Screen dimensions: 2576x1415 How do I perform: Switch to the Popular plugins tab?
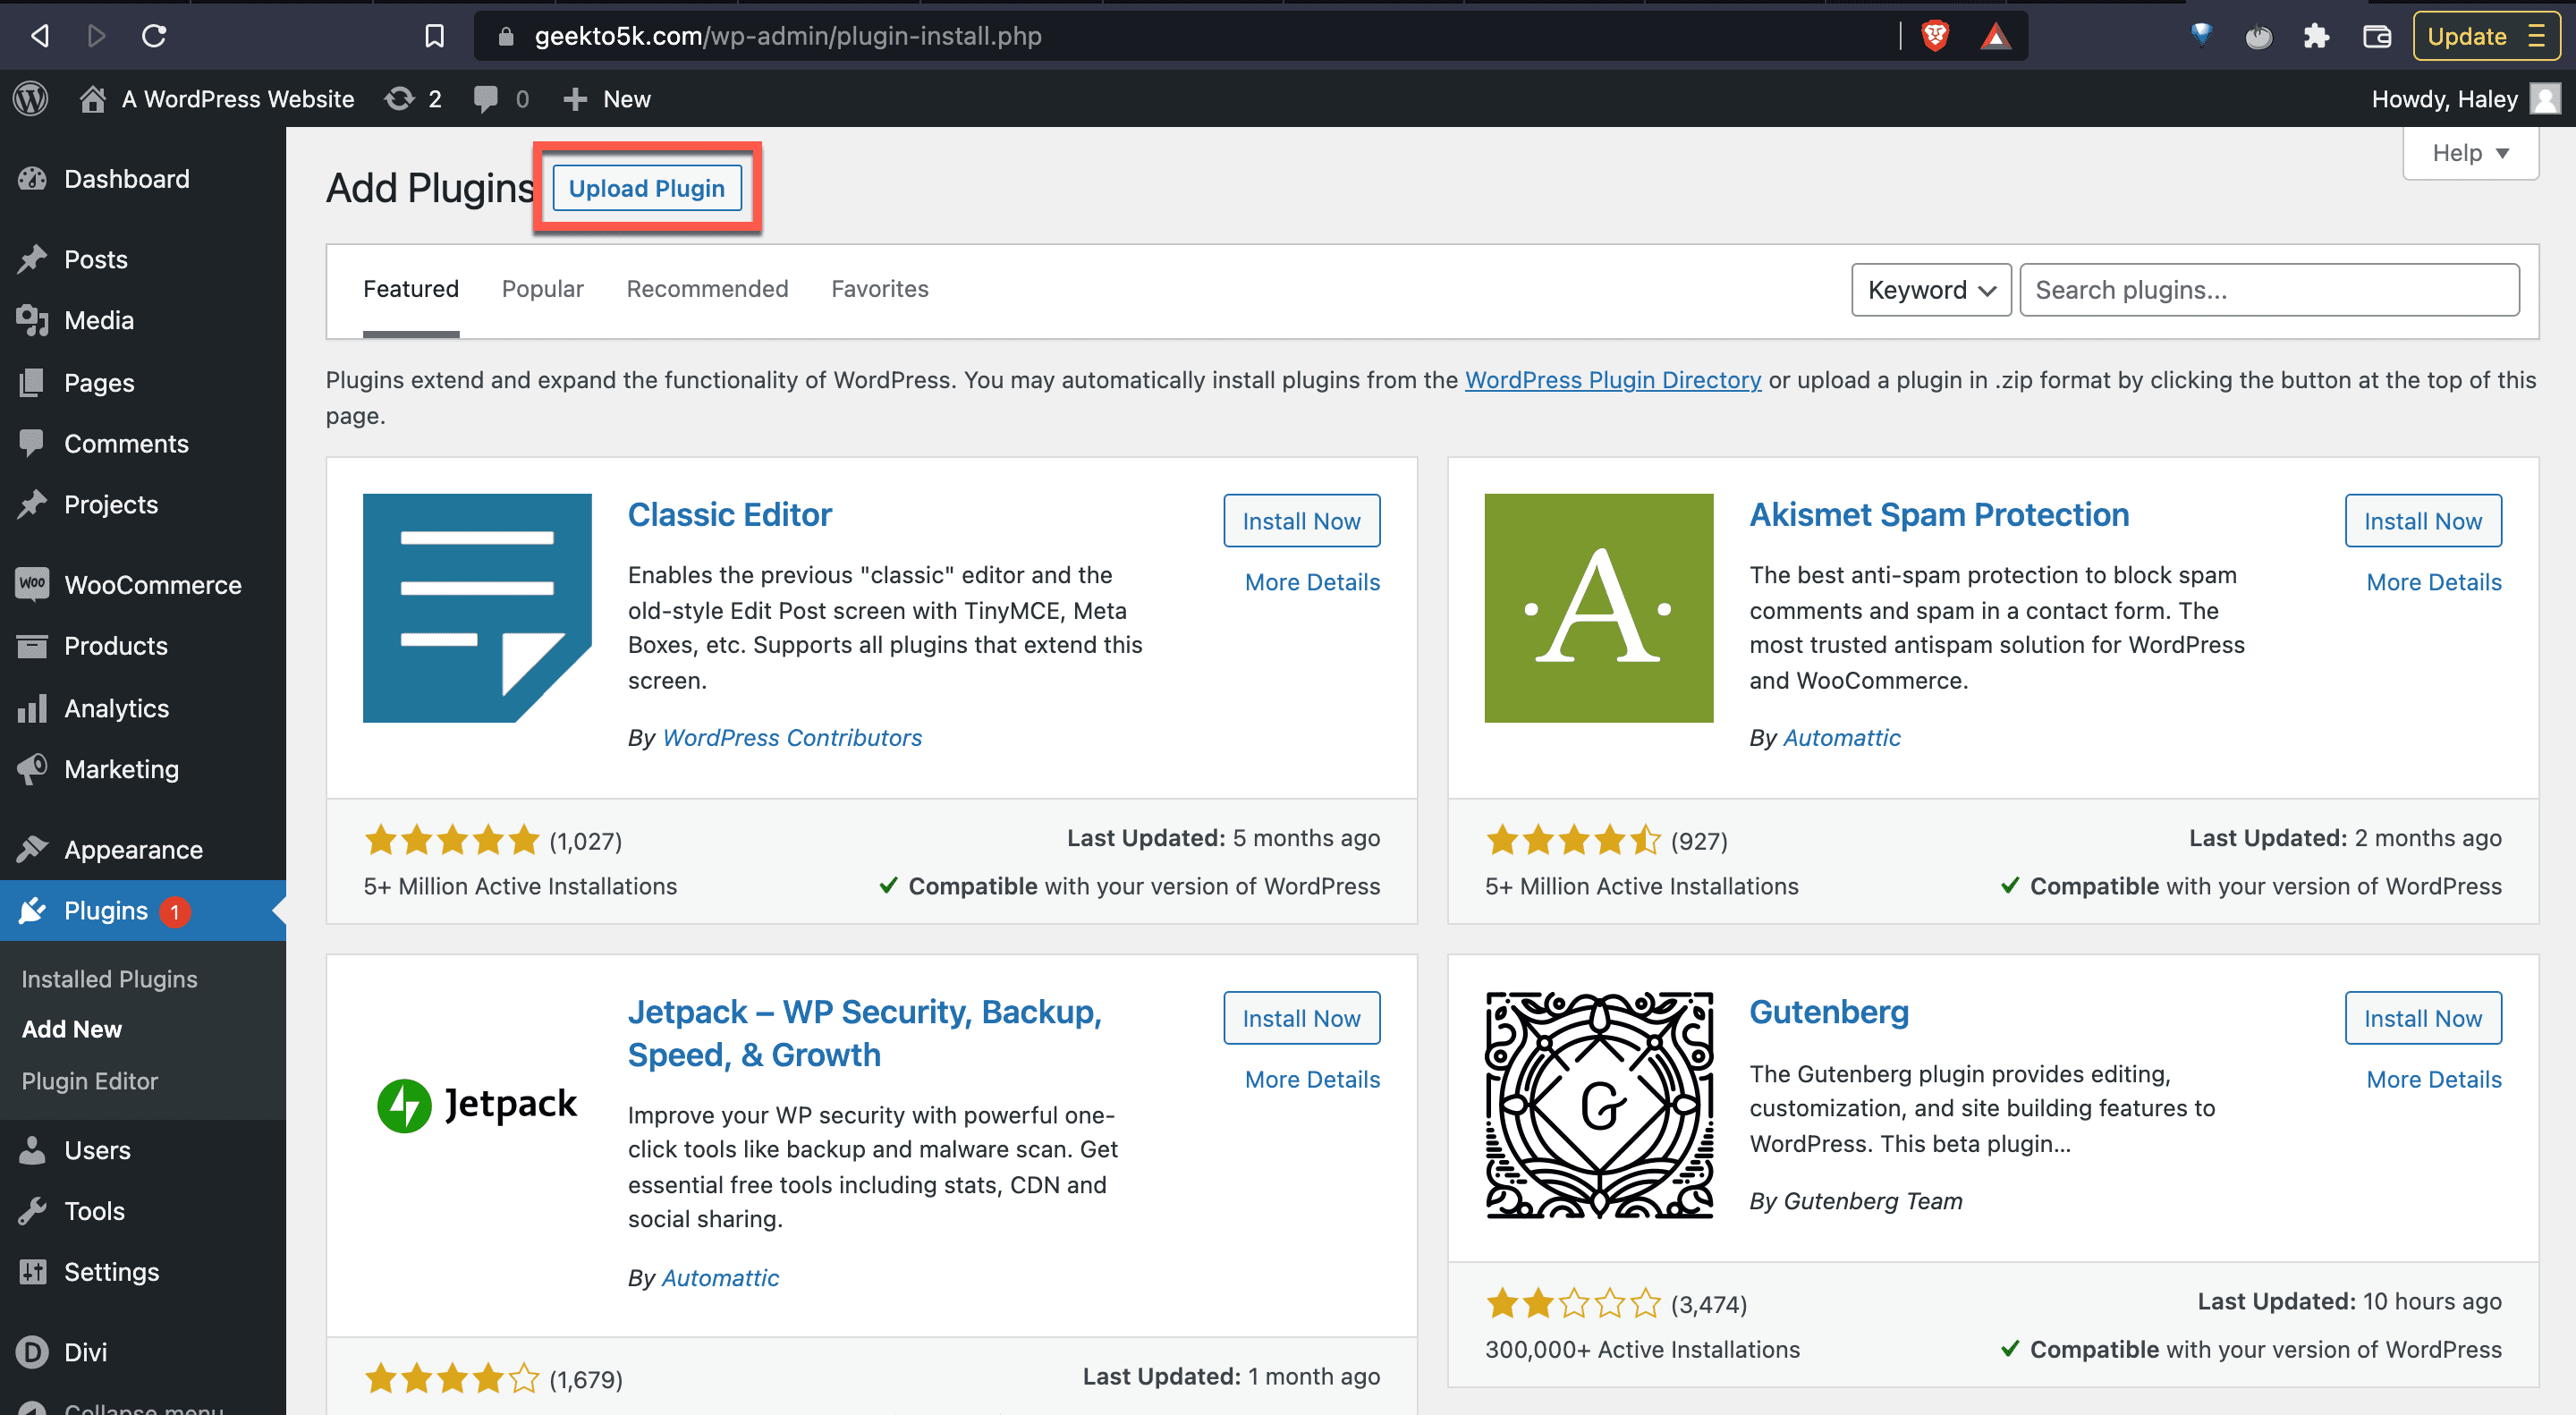click(542, 289)
